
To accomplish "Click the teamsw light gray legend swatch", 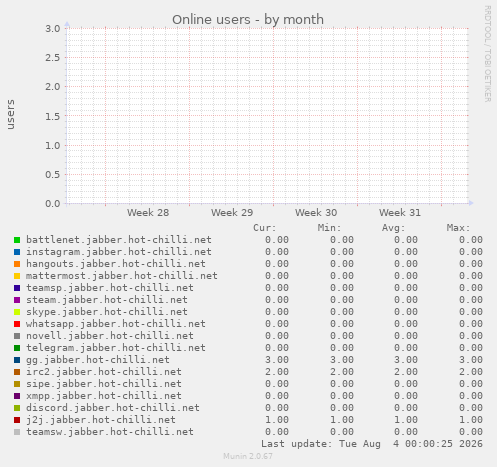I will (x=17, y=432).
